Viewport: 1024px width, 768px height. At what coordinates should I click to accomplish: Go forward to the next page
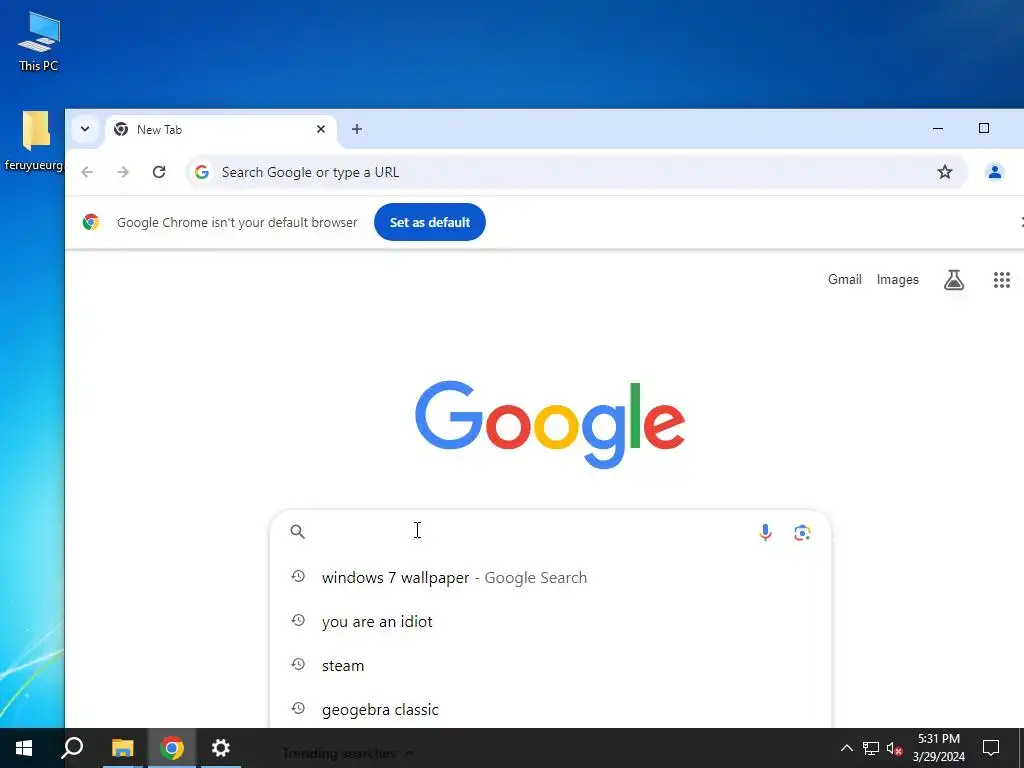[x=123, y=172]
